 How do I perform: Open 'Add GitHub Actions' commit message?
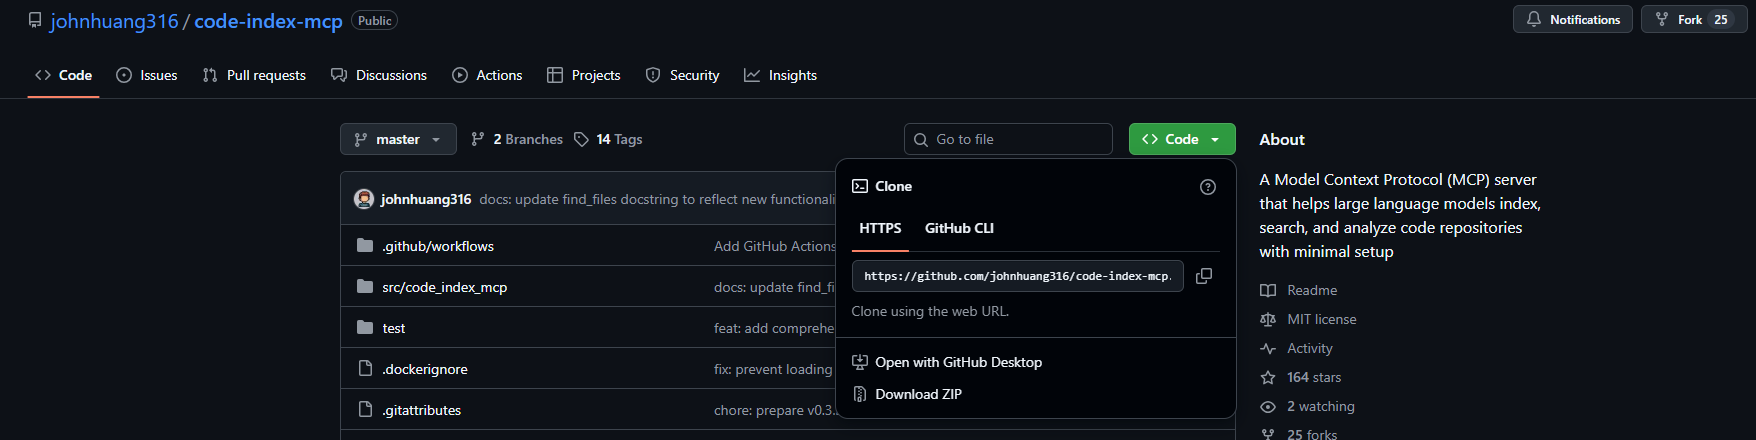point(775,246)
